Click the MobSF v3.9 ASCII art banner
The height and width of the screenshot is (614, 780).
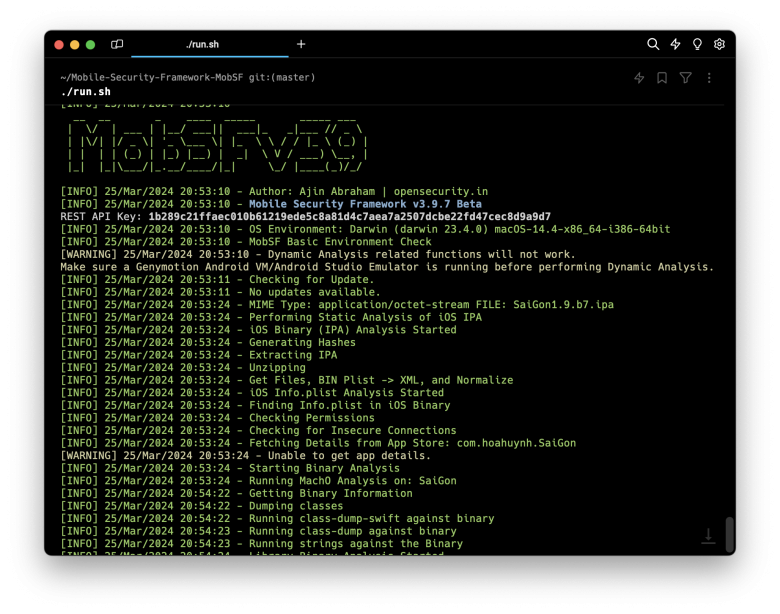point(217,146)
